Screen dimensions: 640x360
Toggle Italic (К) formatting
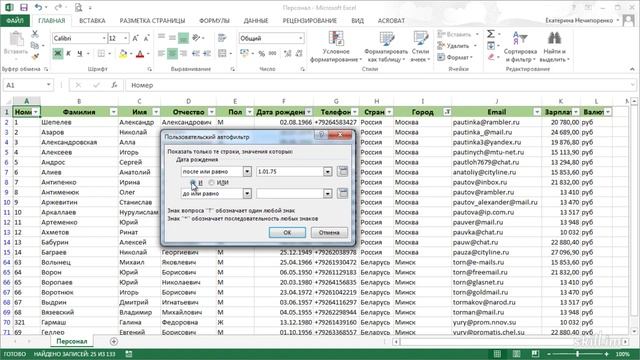coord(69,53)
